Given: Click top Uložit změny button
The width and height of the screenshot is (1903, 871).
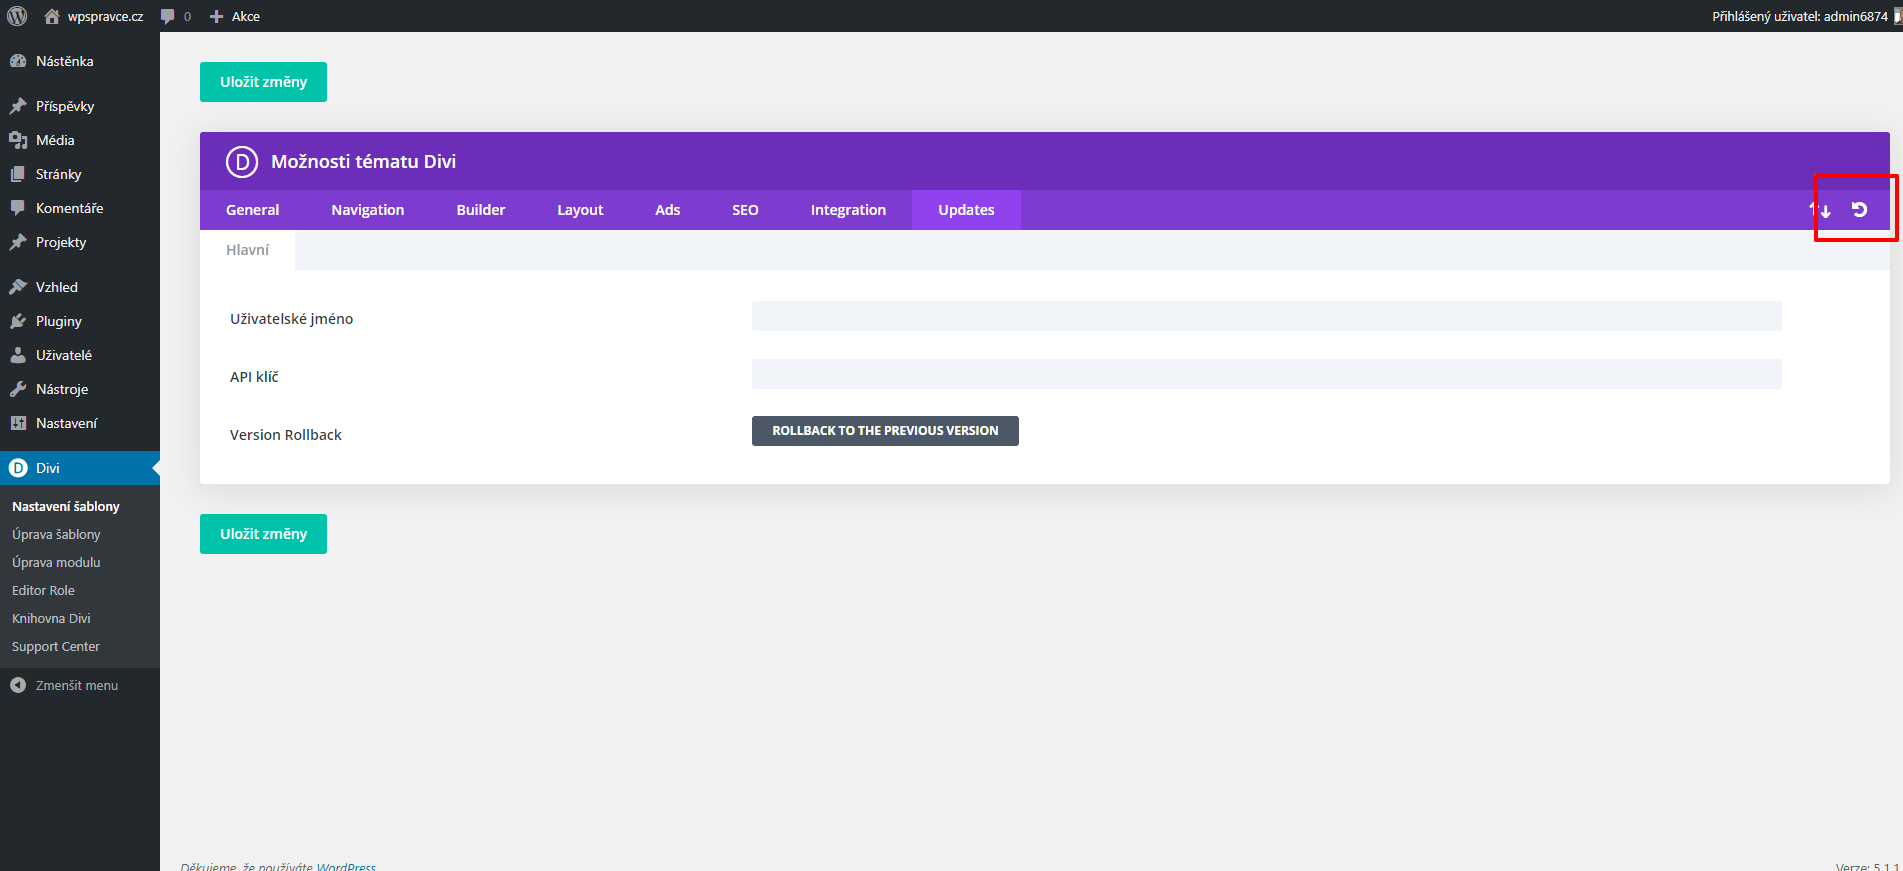Looking at the screenshot, I should pyautogui.click(x=263, y=82).
